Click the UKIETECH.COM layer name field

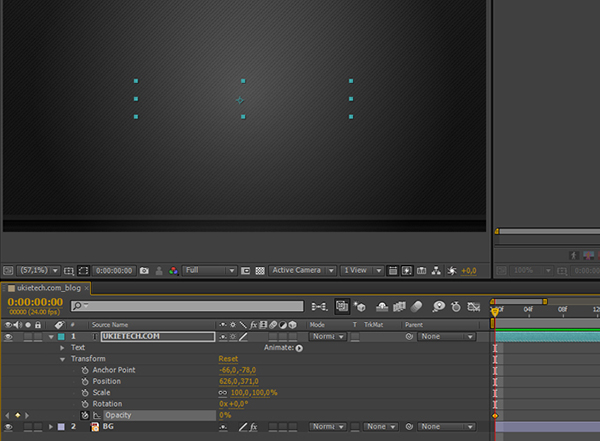pos(158,336)
